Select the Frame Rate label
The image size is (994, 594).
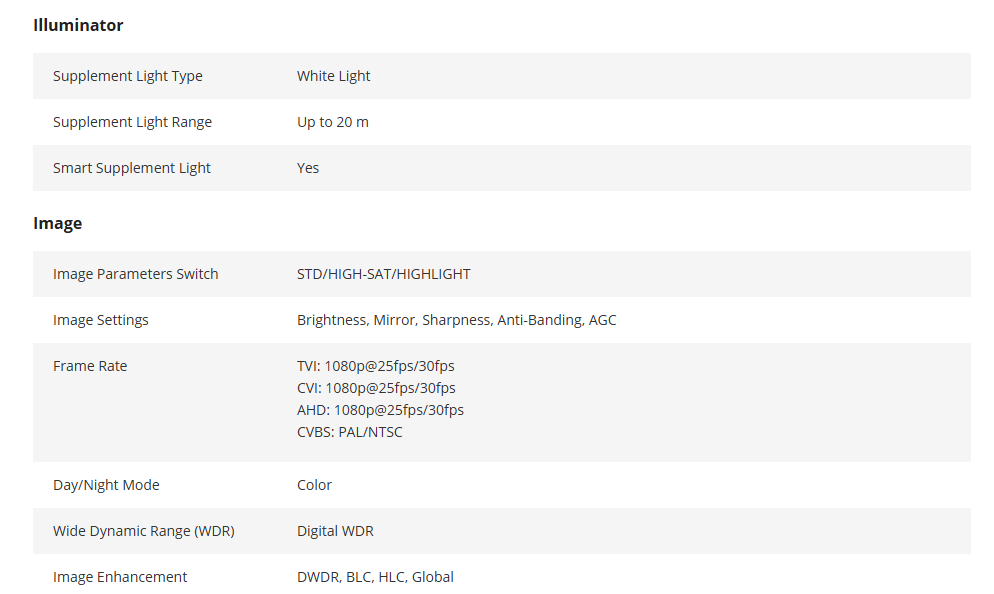click(90, 366)
